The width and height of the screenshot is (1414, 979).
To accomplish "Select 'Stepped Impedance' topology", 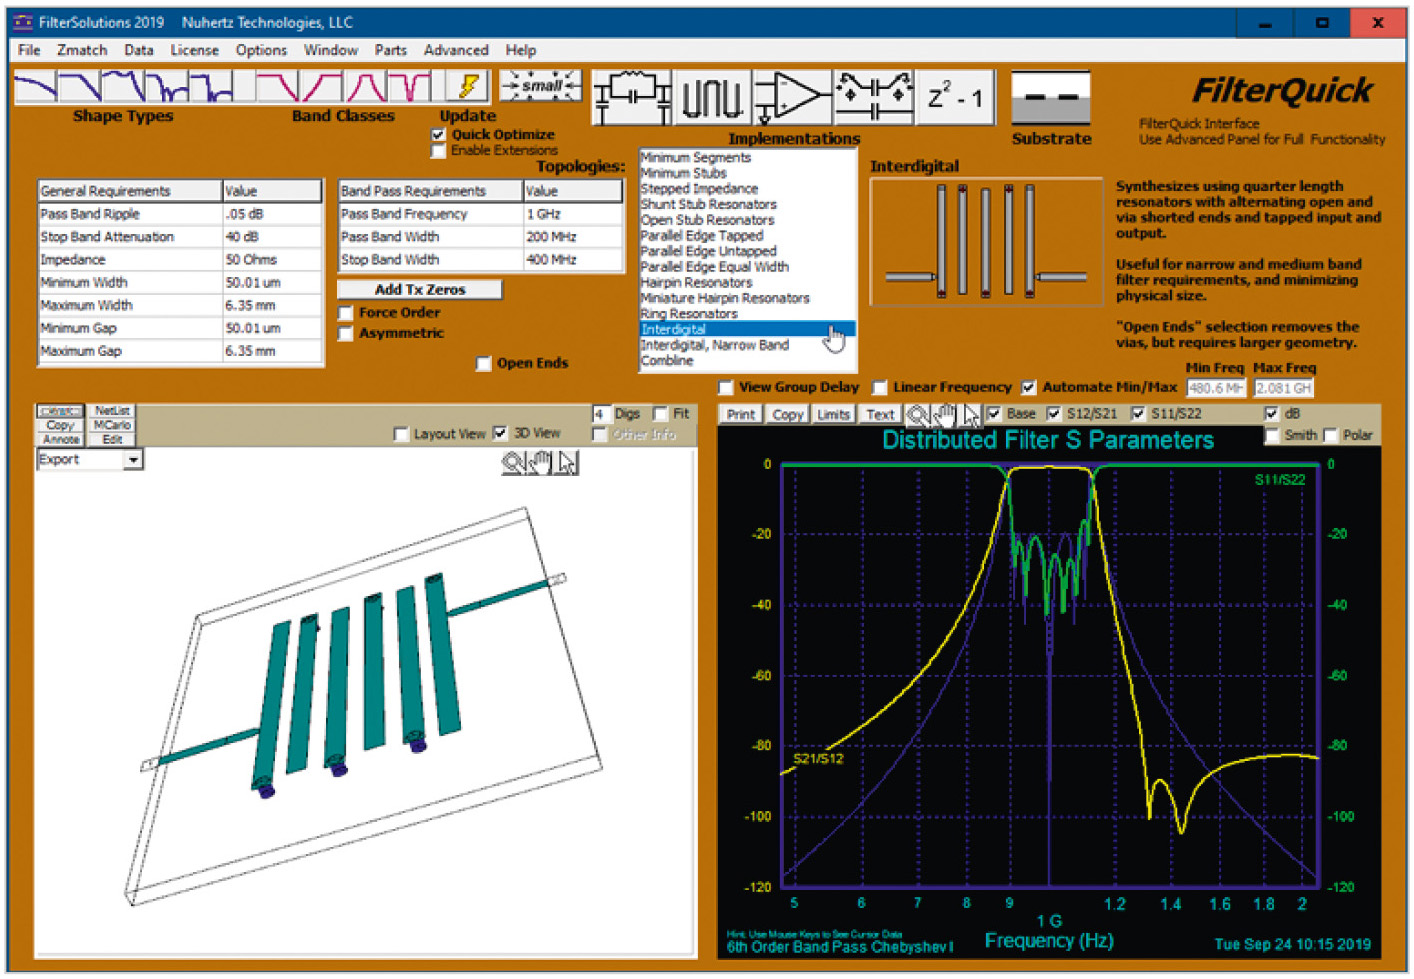I will click(699, 189).
